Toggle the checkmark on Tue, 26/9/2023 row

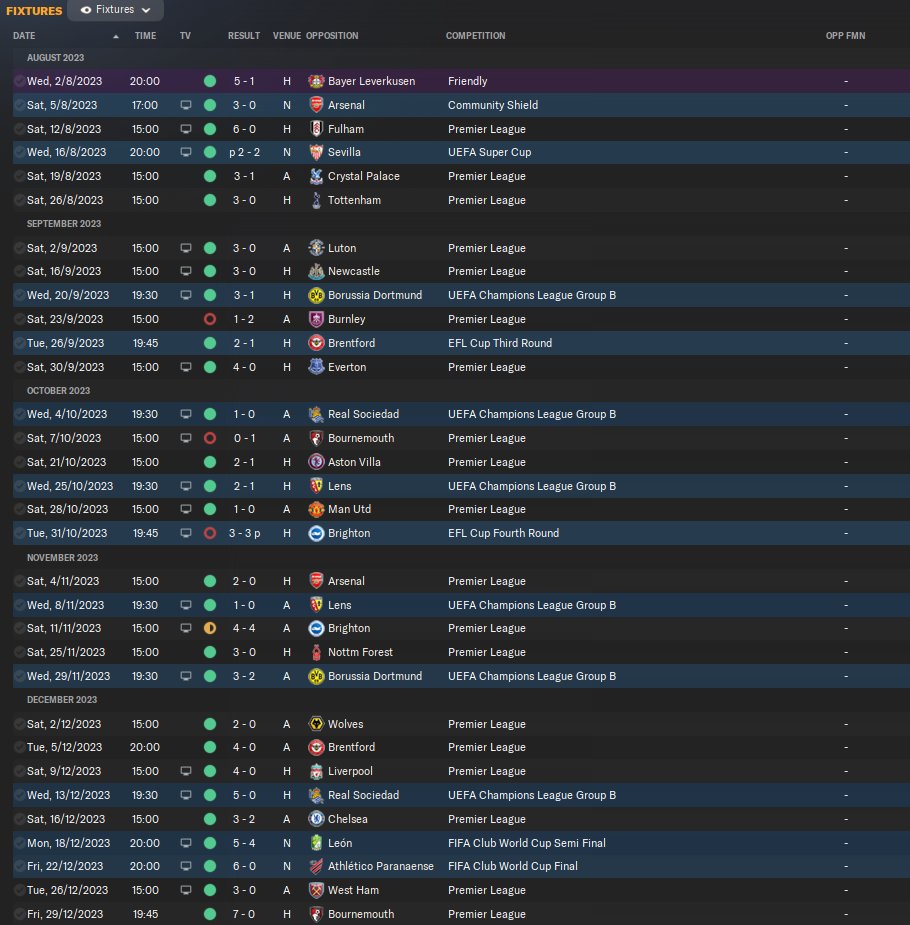[x=19, y=343]
